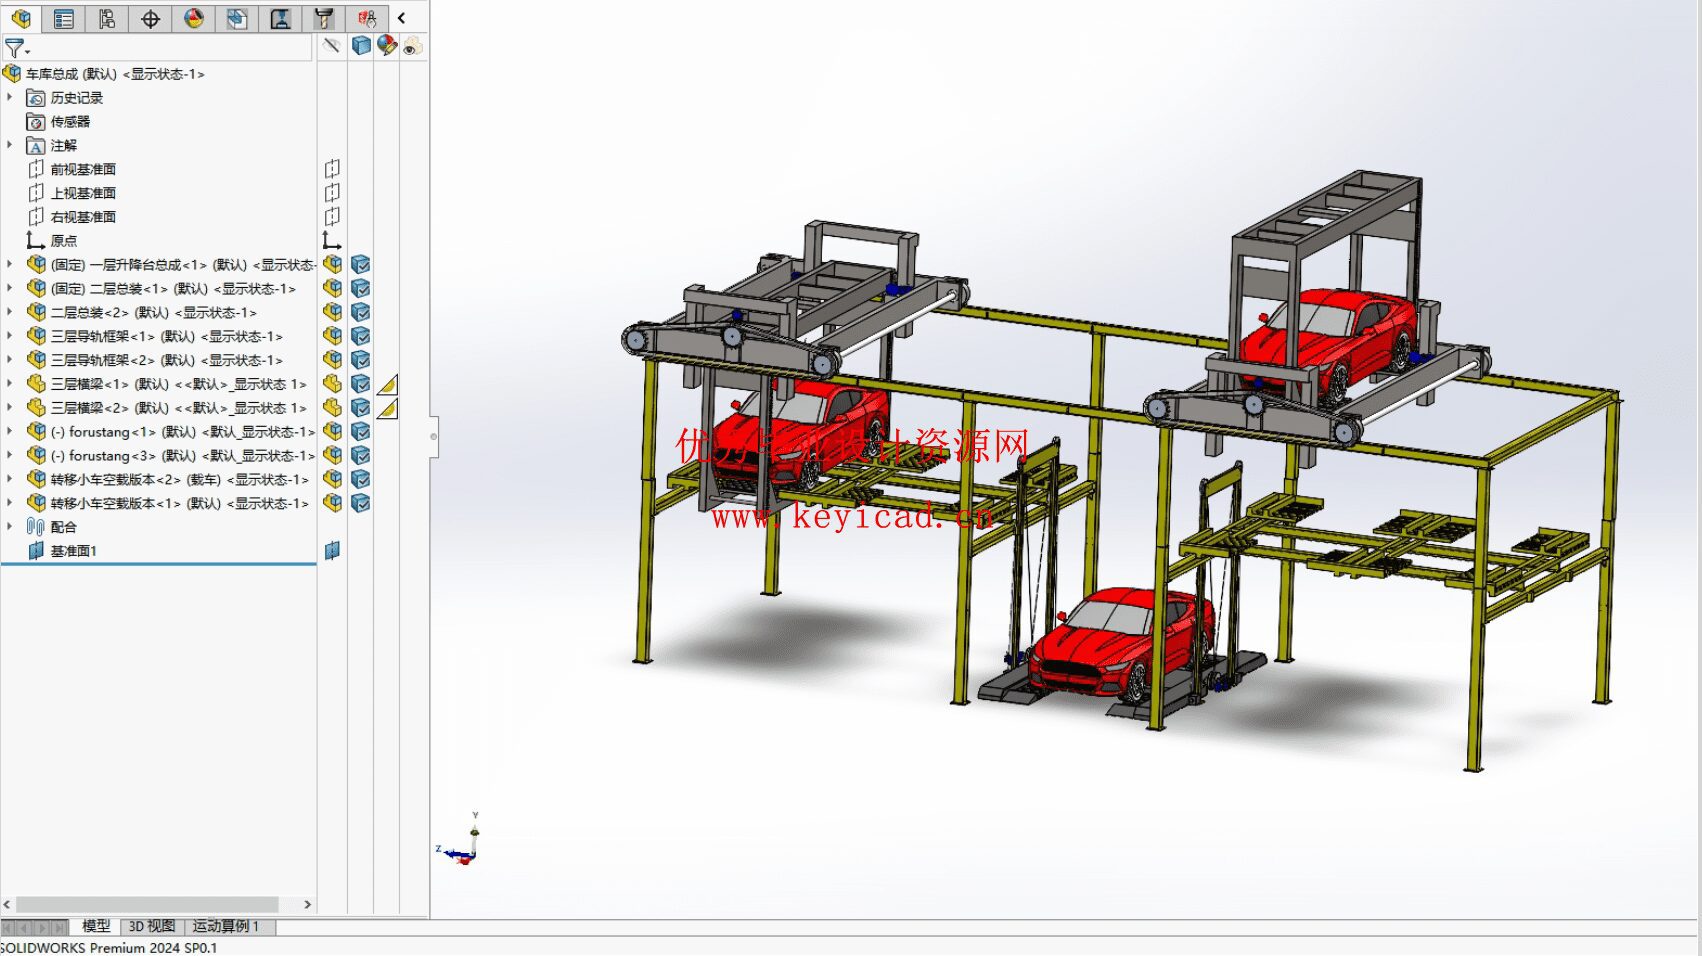Expand the 历史记录 folder
The height and width of the screenshot is (956, 1702).
(10, 97)
